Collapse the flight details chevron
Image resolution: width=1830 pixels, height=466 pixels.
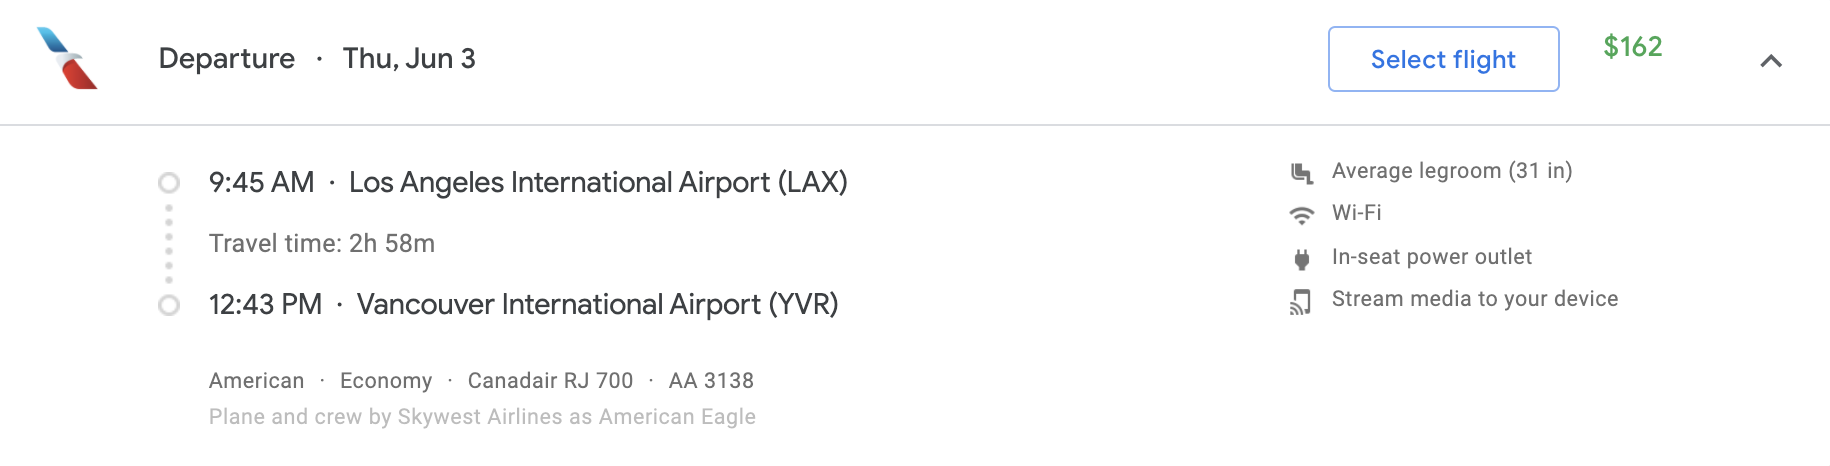[x=1770, y=61]
